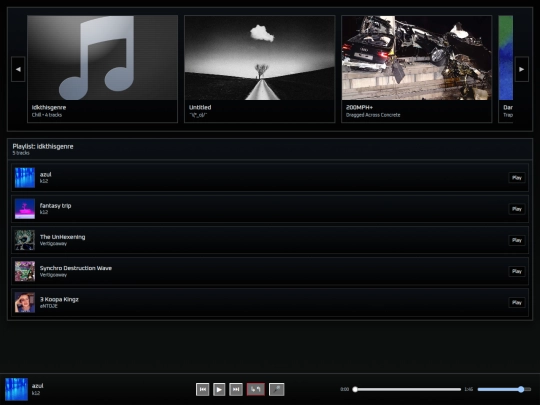
Task: Click the microphone lyrics icon
Action: click(x=277, y=390)
